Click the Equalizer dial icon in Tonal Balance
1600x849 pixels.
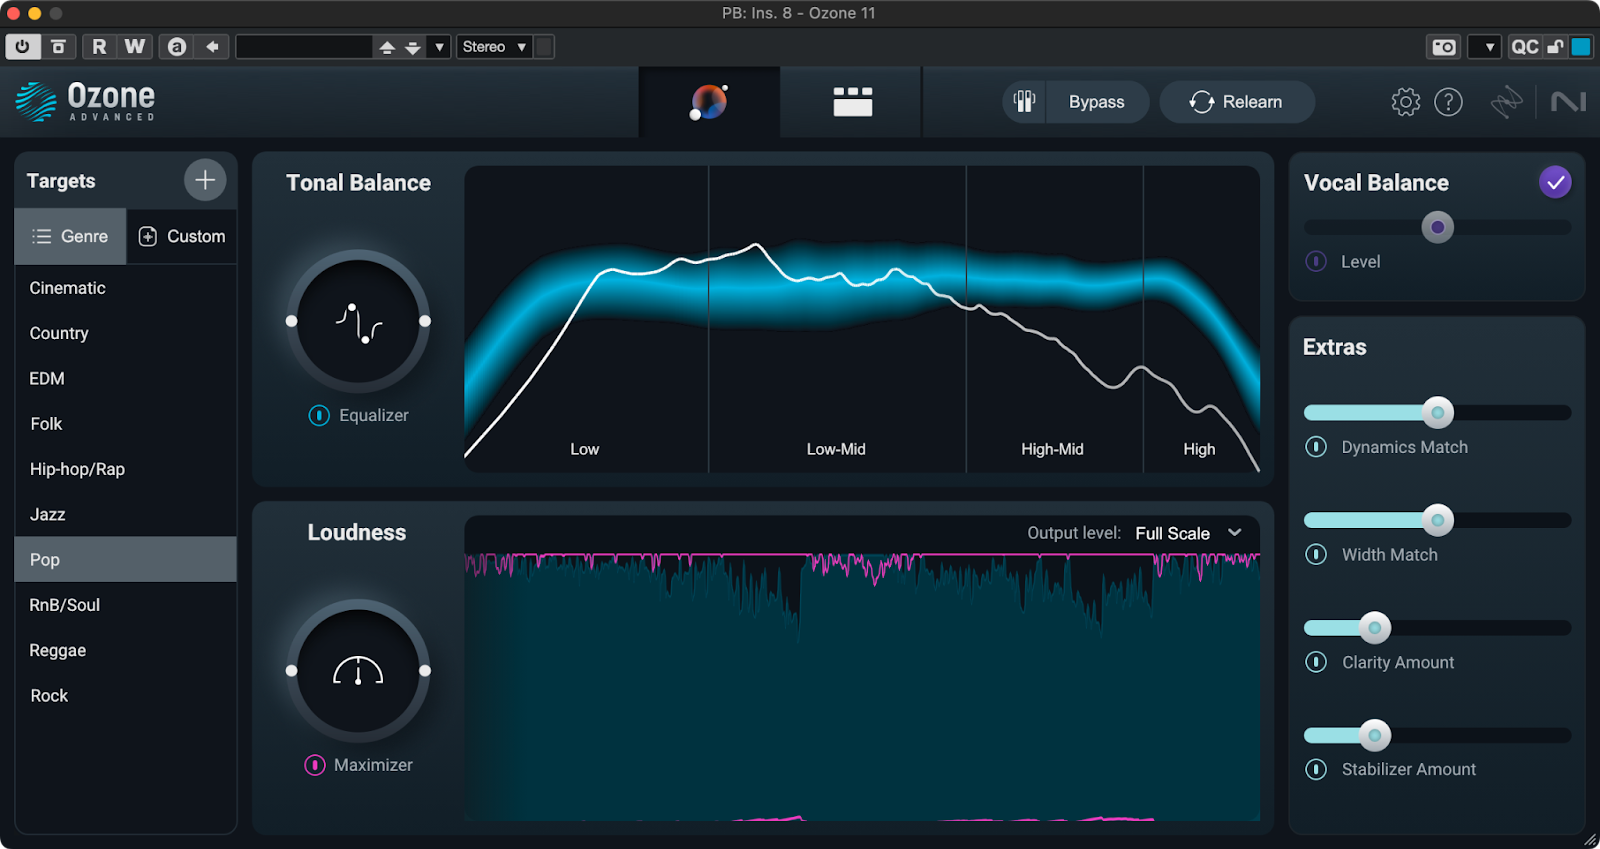tap(358, 322)
